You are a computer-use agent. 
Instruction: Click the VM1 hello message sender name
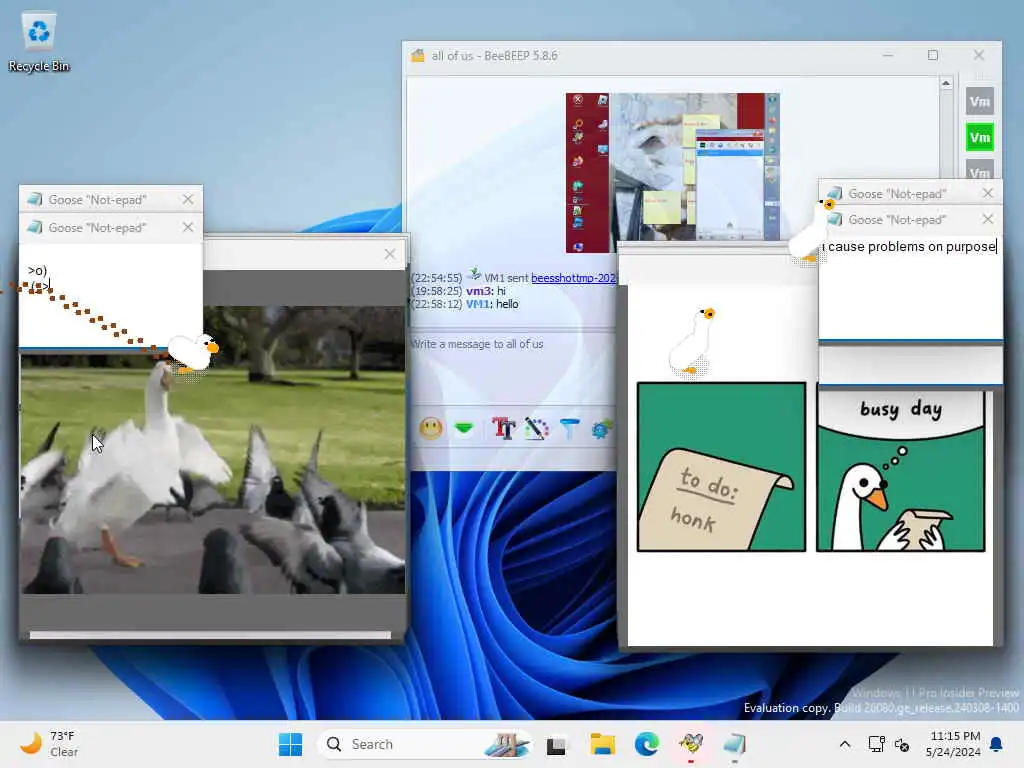(x=477, y=304)
